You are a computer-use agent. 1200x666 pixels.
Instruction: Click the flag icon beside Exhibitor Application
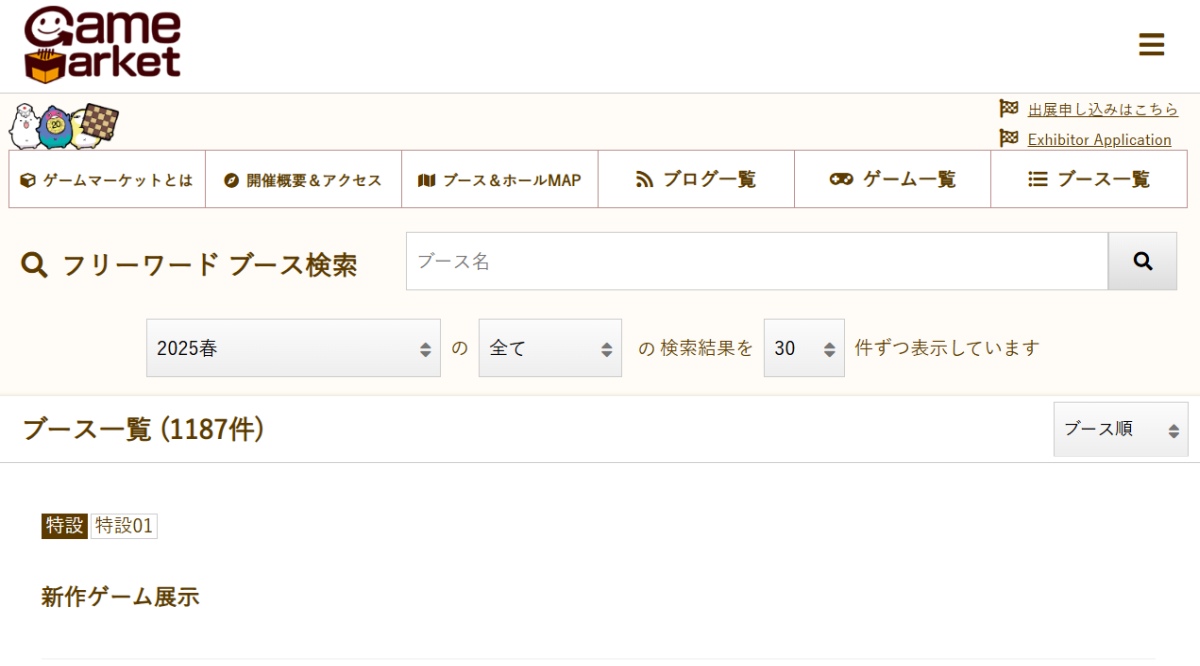tap(1008, 139)
